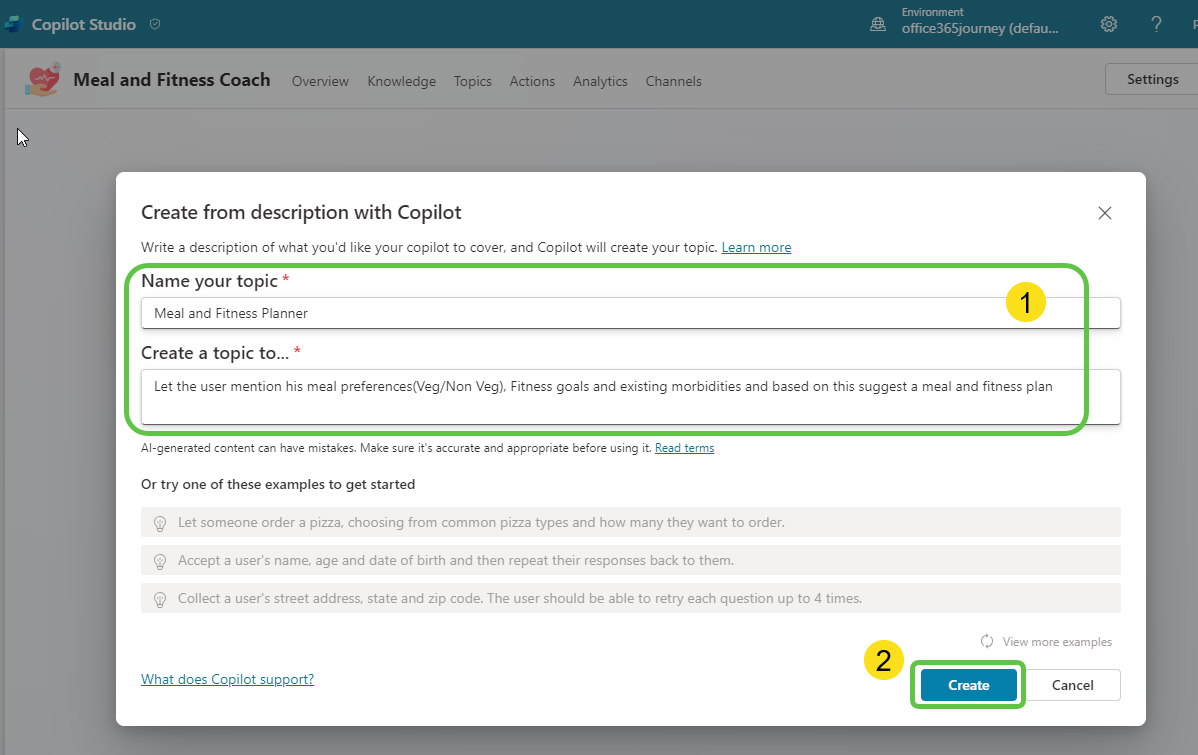Open settings gear icon in header
Image resolution: width=1198 pixels, height=755 pixels.
point(1109,24)
